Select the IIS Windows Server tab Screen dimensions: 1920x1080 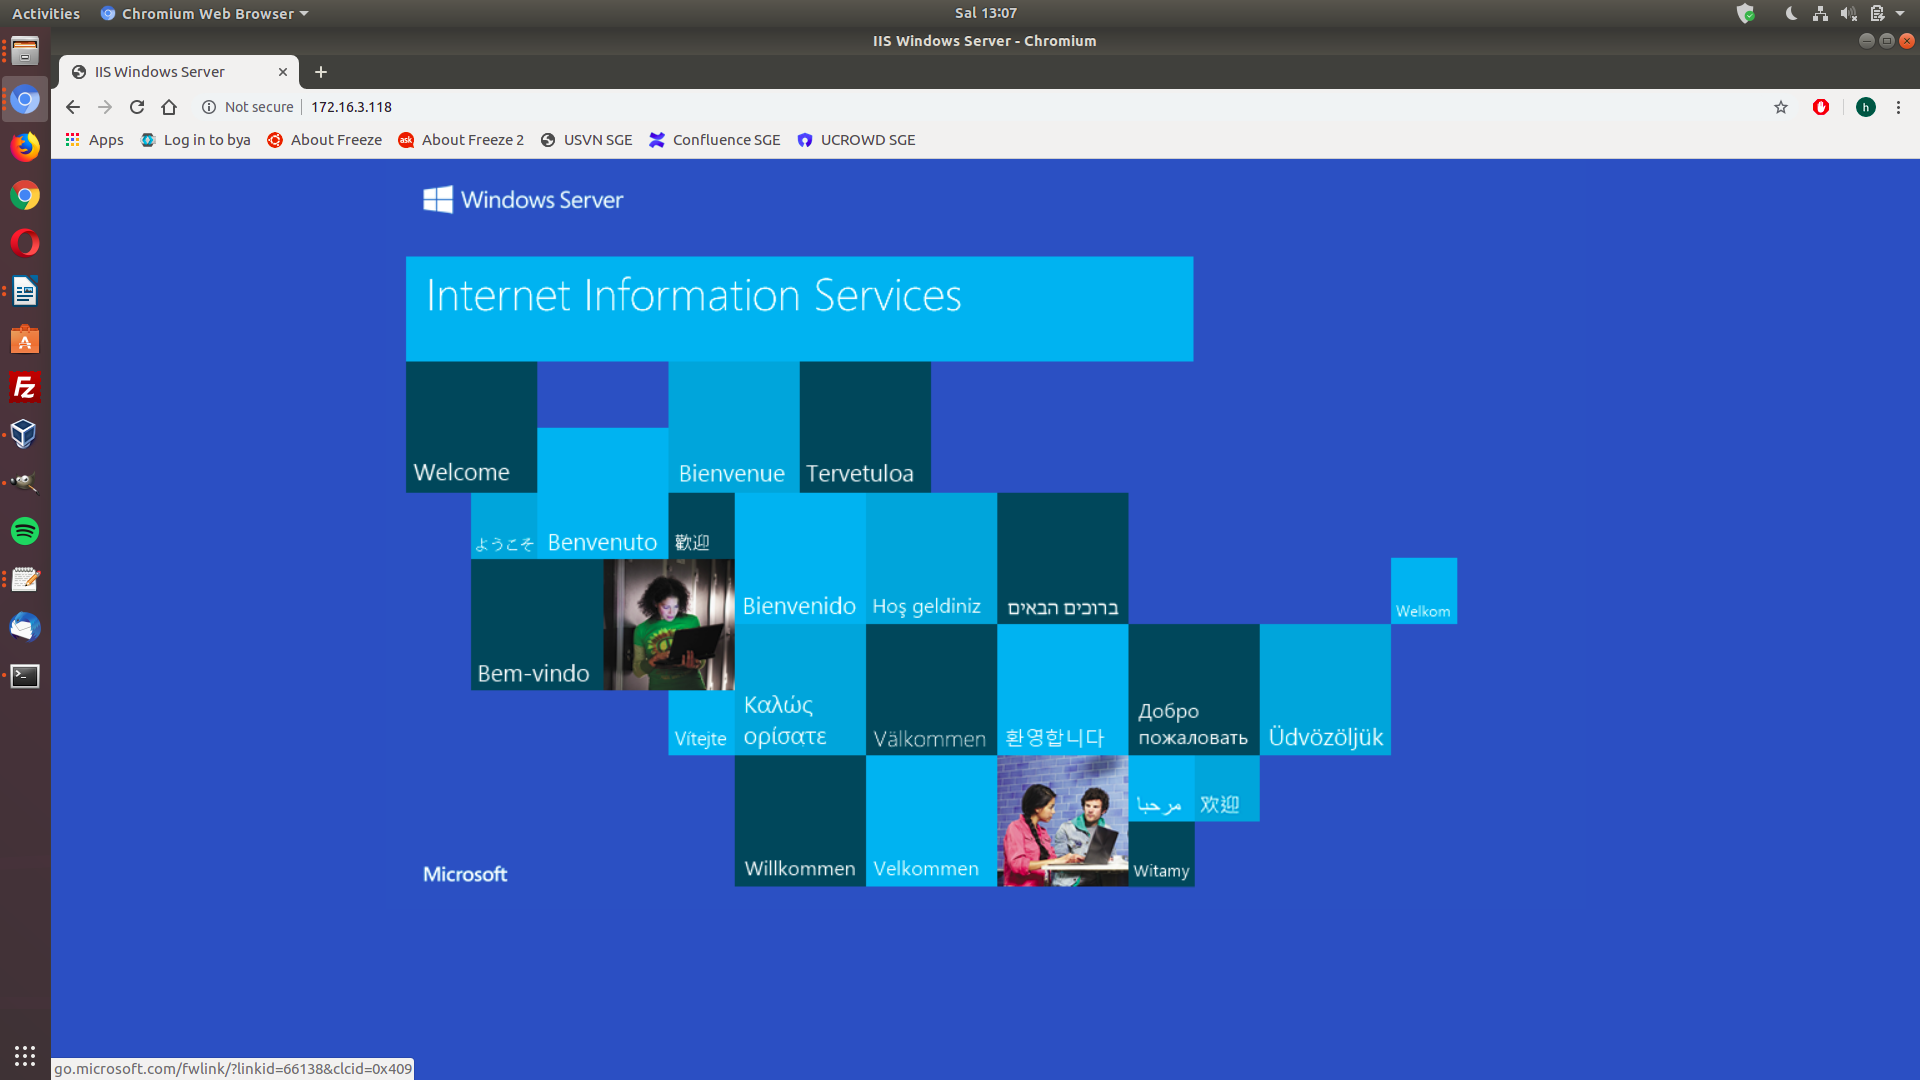click(178, 72)
